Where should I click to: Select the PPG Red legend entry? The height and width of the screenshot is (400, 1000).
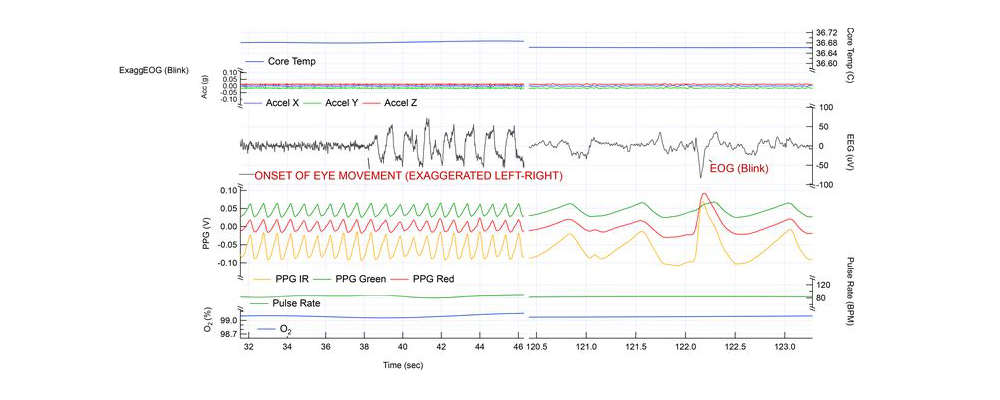tap(434, 279)
